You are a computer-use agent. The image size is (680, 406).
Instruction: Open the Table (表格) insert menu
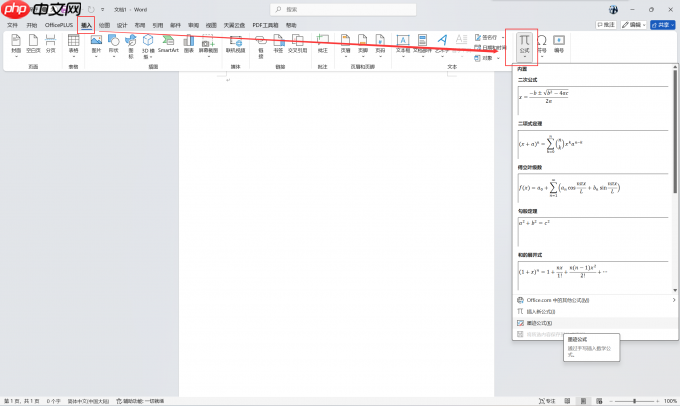coord(73,46)
